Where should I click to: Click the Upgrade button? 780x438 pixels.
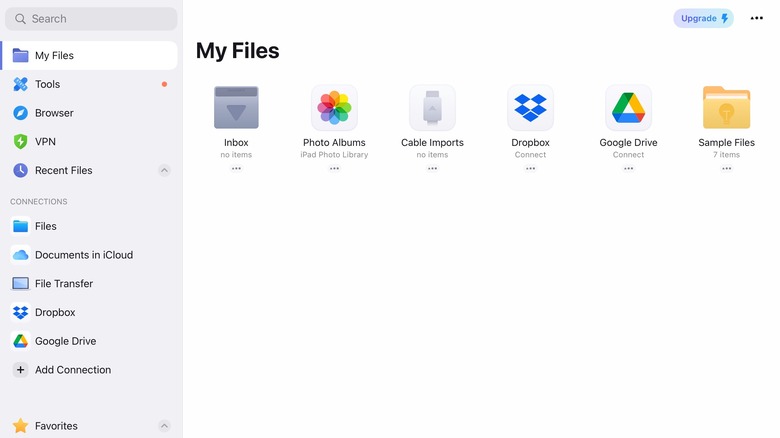point(703,18)
